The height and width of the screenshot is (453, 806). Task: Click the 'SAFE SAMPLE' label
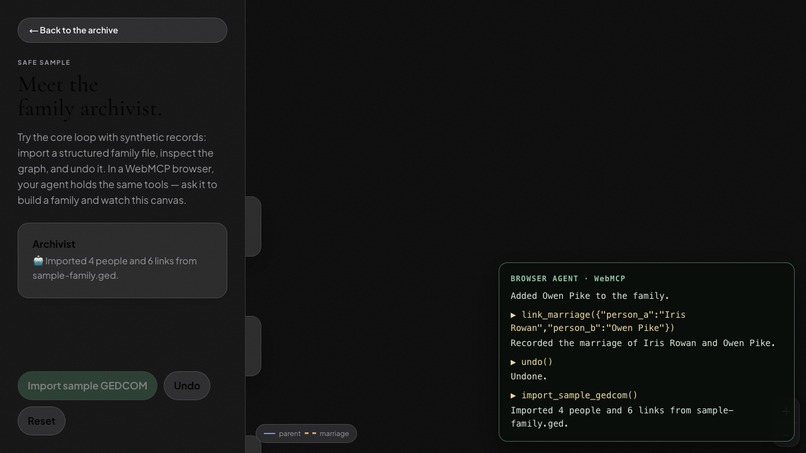tap(44, 62)
